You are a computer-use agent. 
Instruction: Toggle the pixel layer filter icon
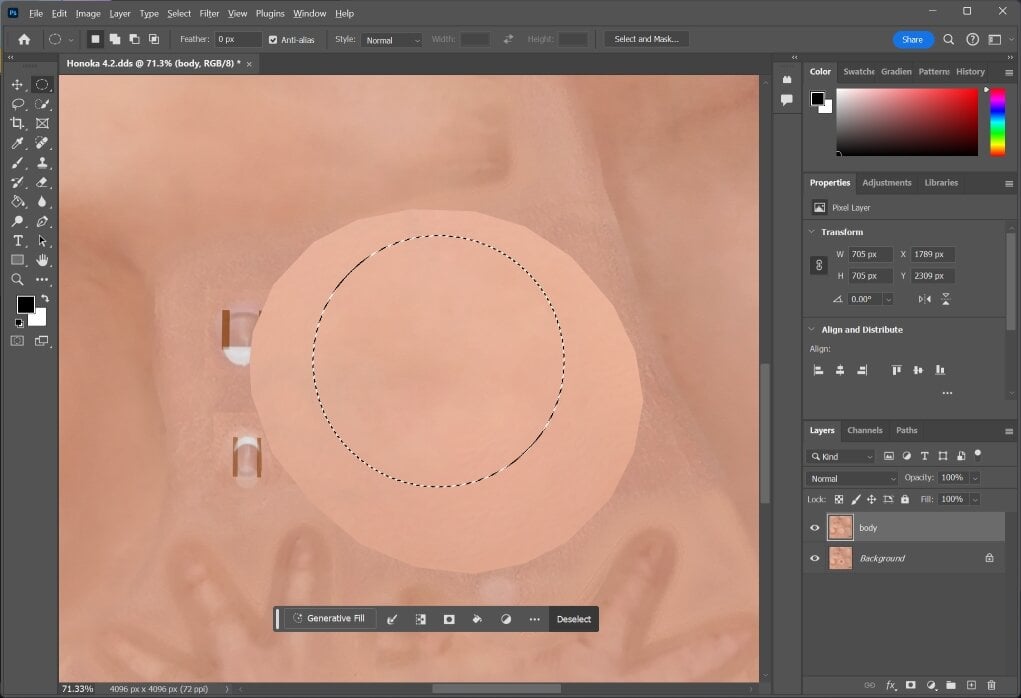click(x=888, y=456)
